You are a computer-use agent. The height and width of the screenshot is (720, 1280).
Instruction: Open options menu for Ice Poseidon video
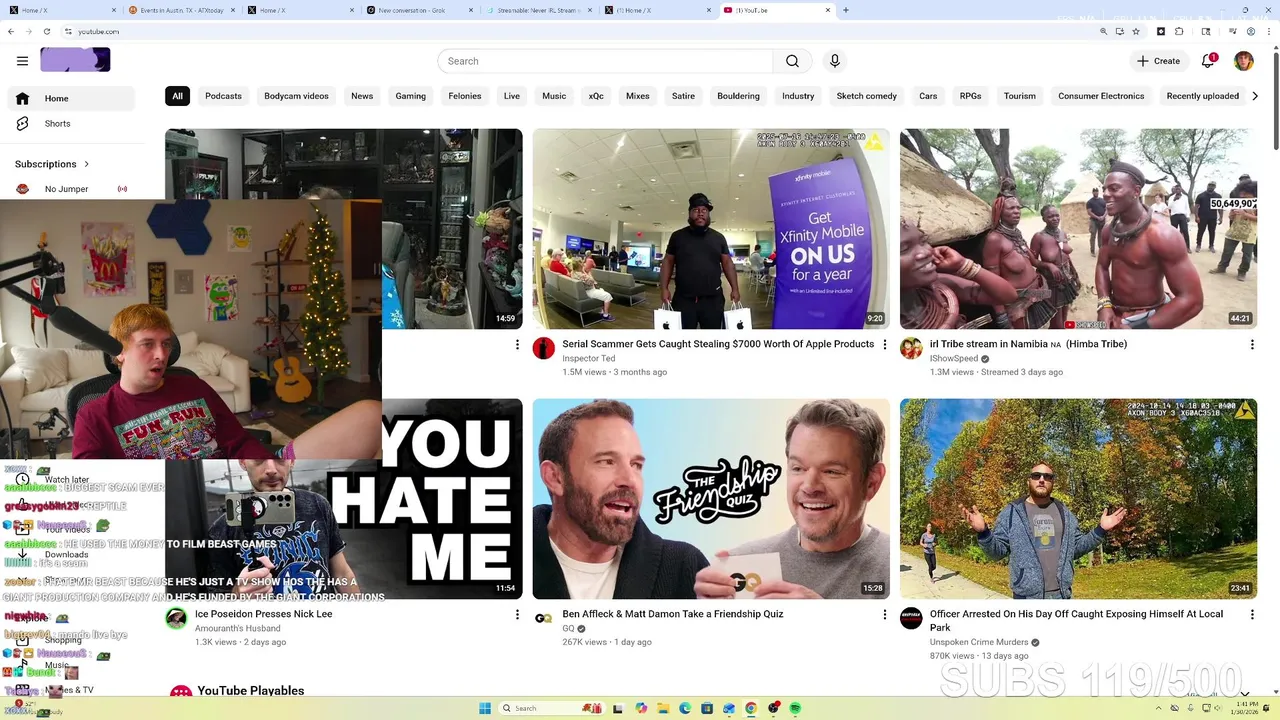pos(517,615)
